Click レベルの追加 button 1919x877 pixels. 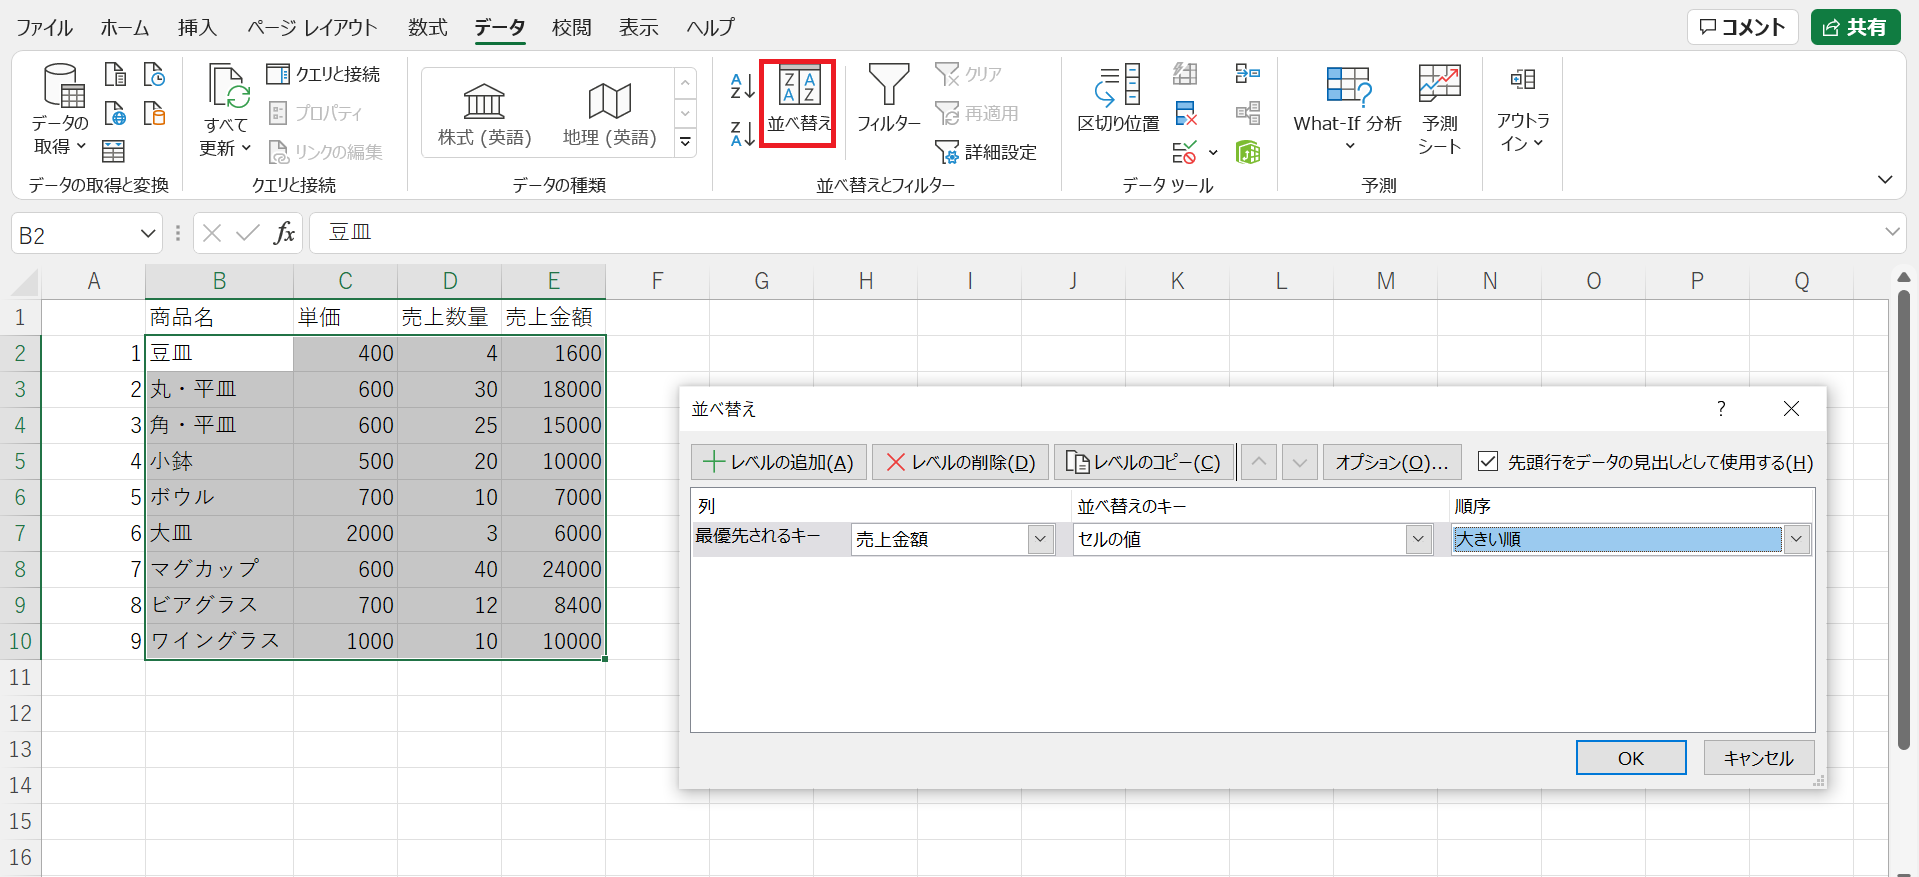(779, 462)
